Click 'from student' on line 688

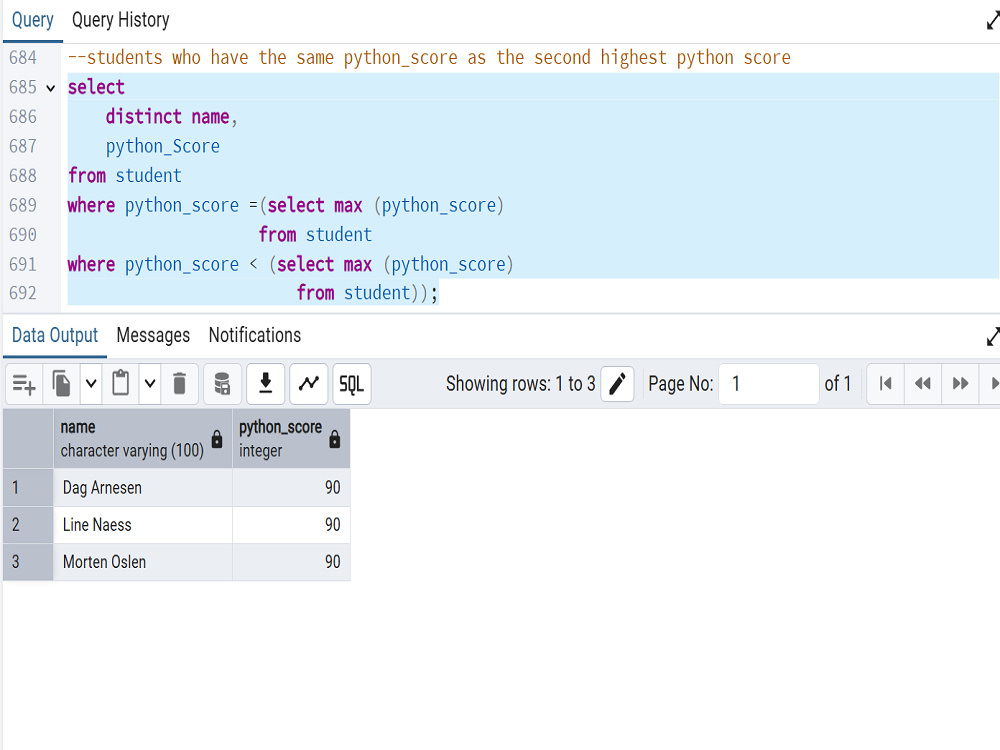125,175
